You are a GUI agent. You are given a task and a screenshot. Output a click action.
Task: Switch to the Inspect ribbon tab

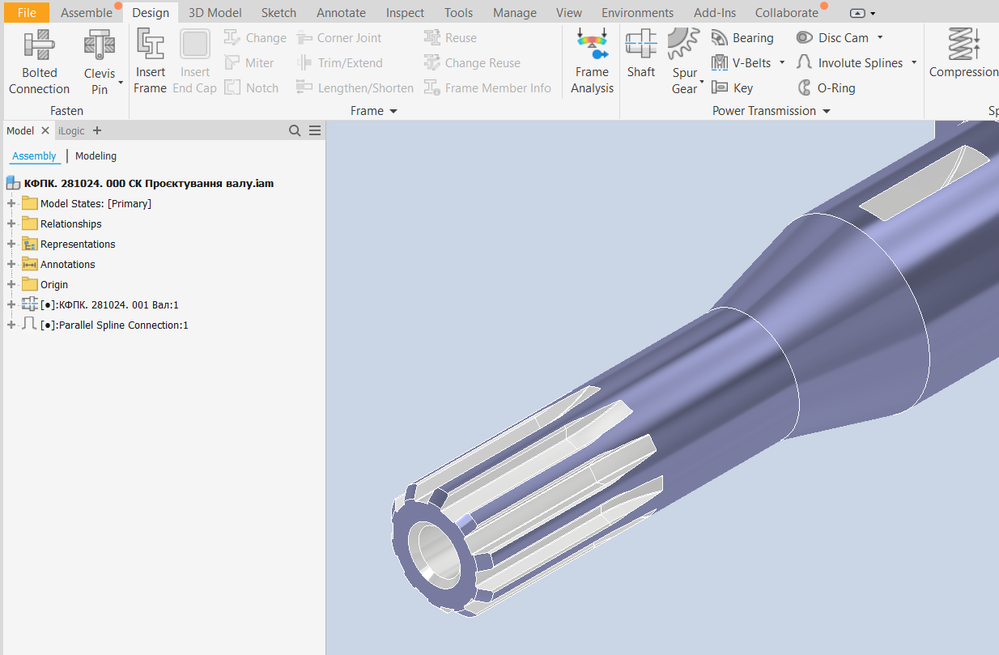coord(405,13)
